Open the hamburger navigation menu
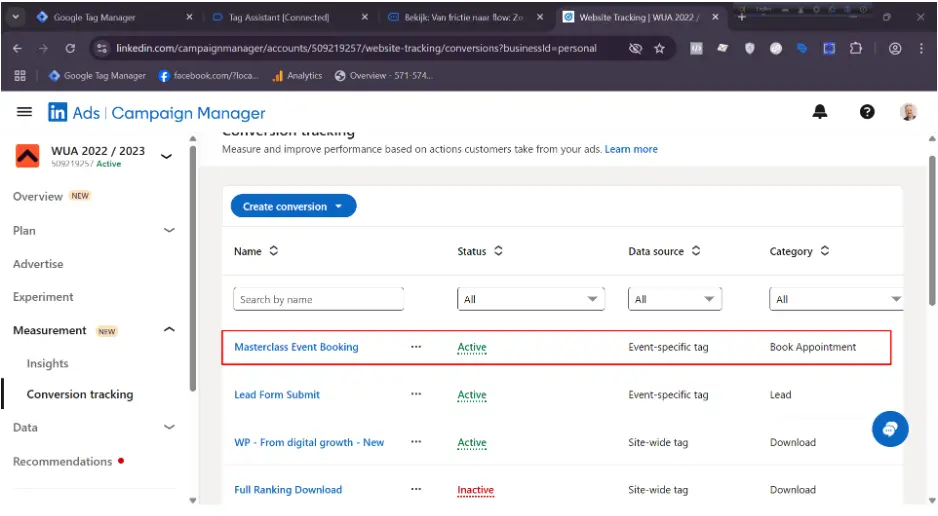Screen dimensions: 938x516 pos(24,112)
